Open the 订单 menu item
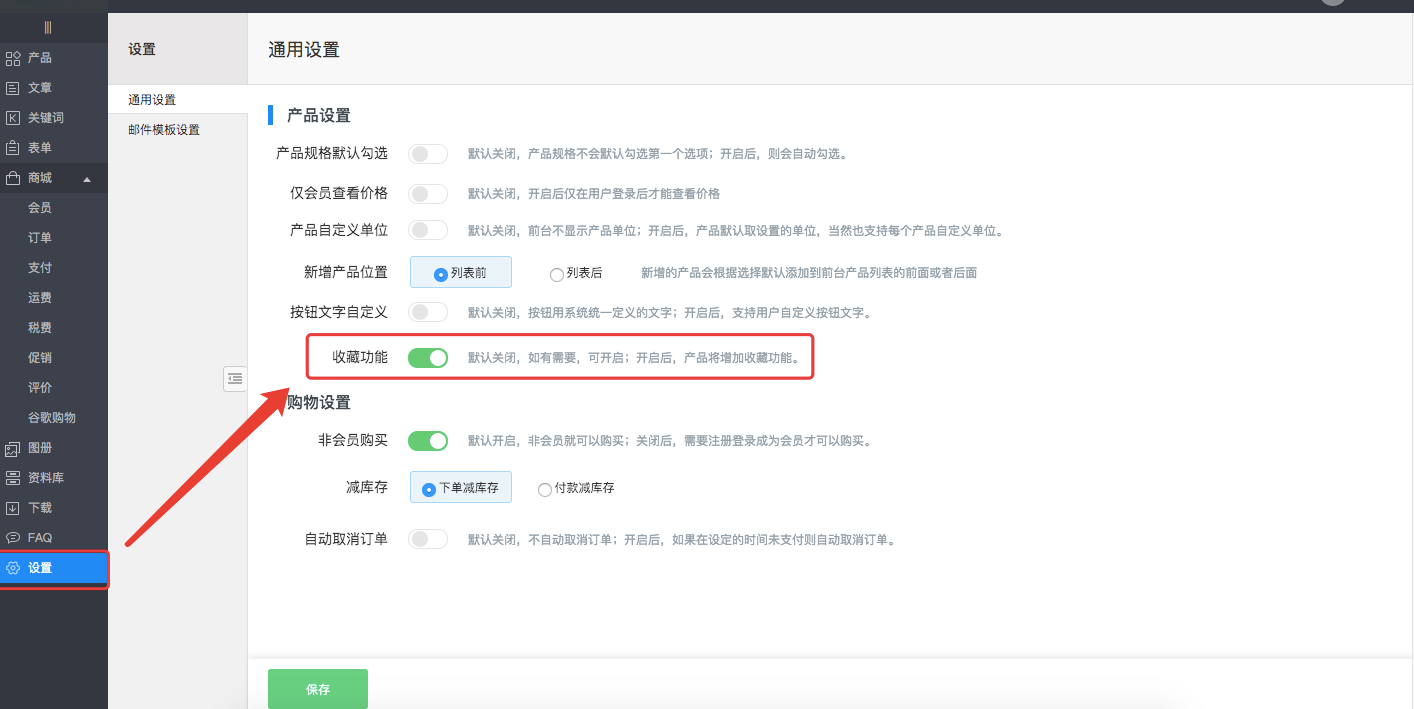This screenshot has width=1414, height=709. pos(38,237)
